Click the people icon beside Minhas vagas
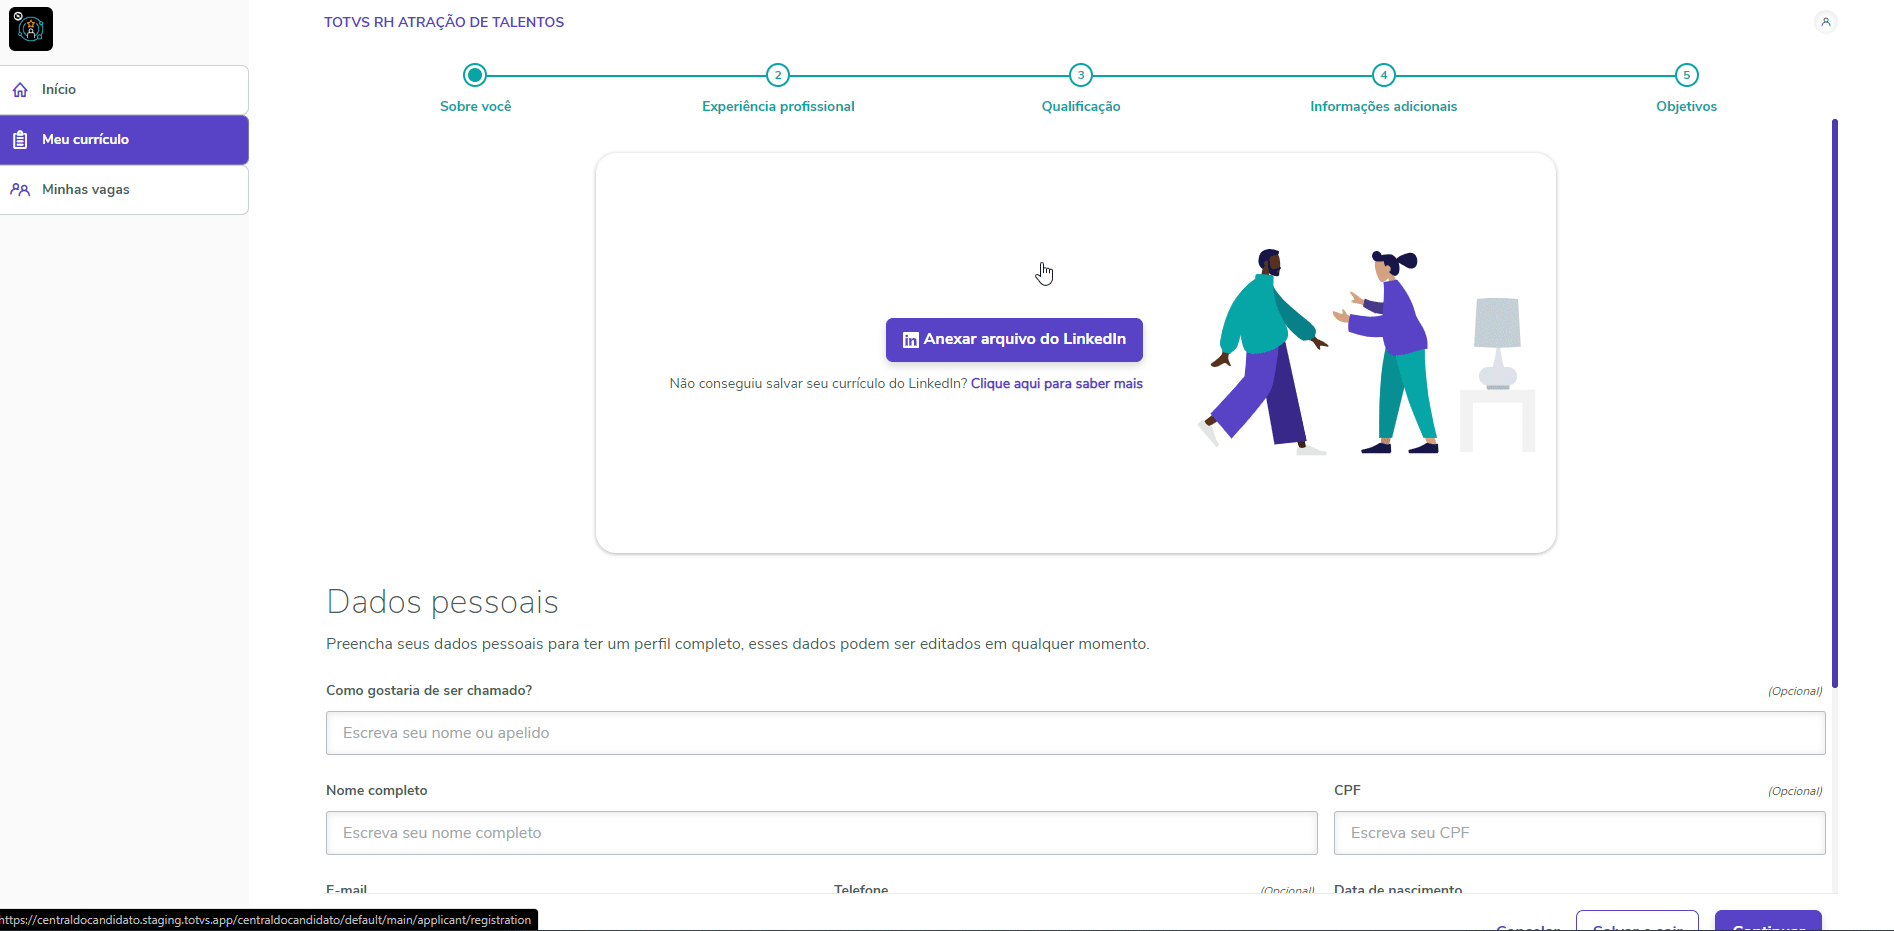This screenshot has width=1894, height=931. pos(20,190)
